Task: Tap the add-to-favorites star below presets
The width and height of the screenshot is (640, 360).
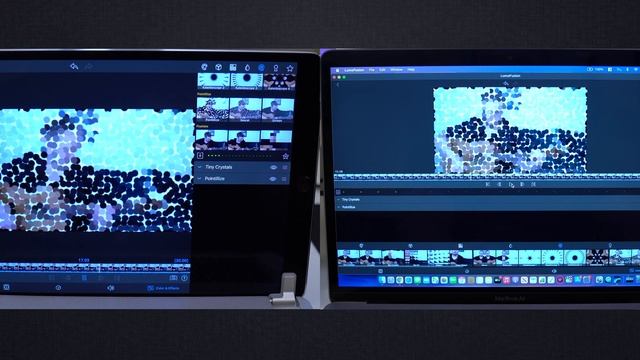Action: [286, 156]
